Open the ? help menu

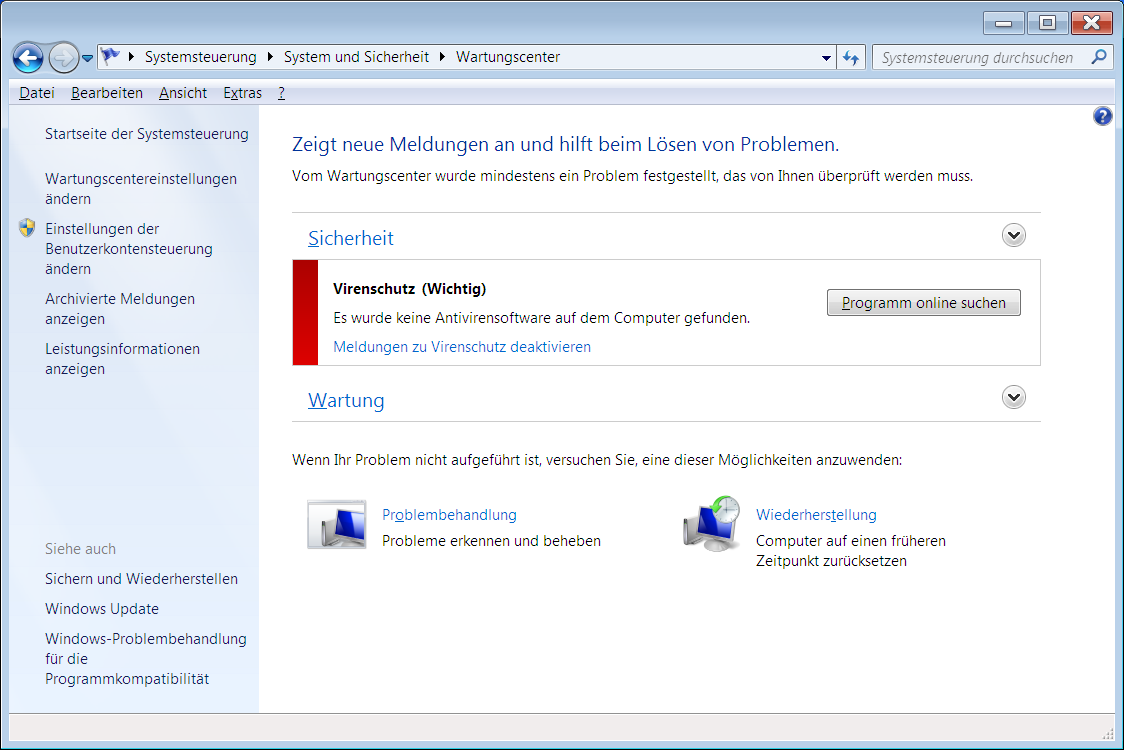point(282,92)
